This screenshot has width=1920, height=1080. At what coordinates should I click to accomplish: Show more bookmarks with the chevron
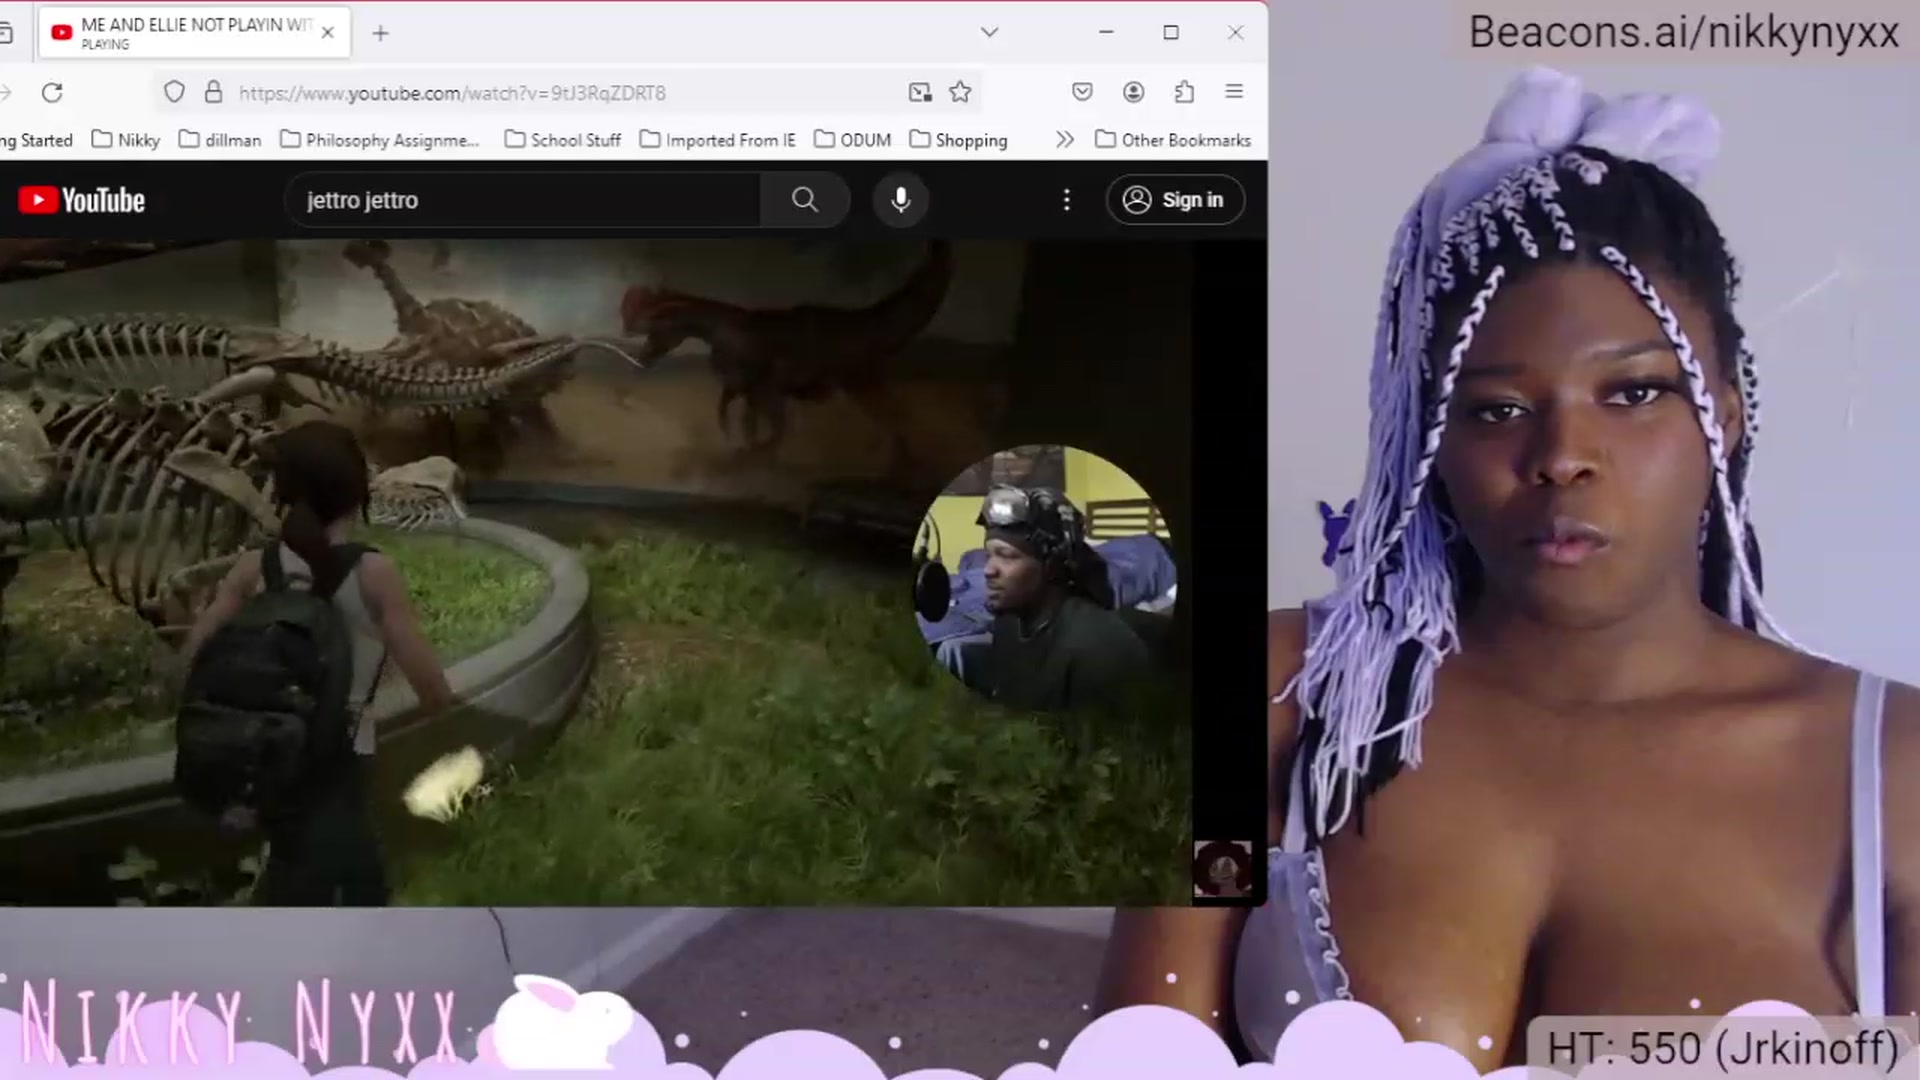(x=1065, y=140)
